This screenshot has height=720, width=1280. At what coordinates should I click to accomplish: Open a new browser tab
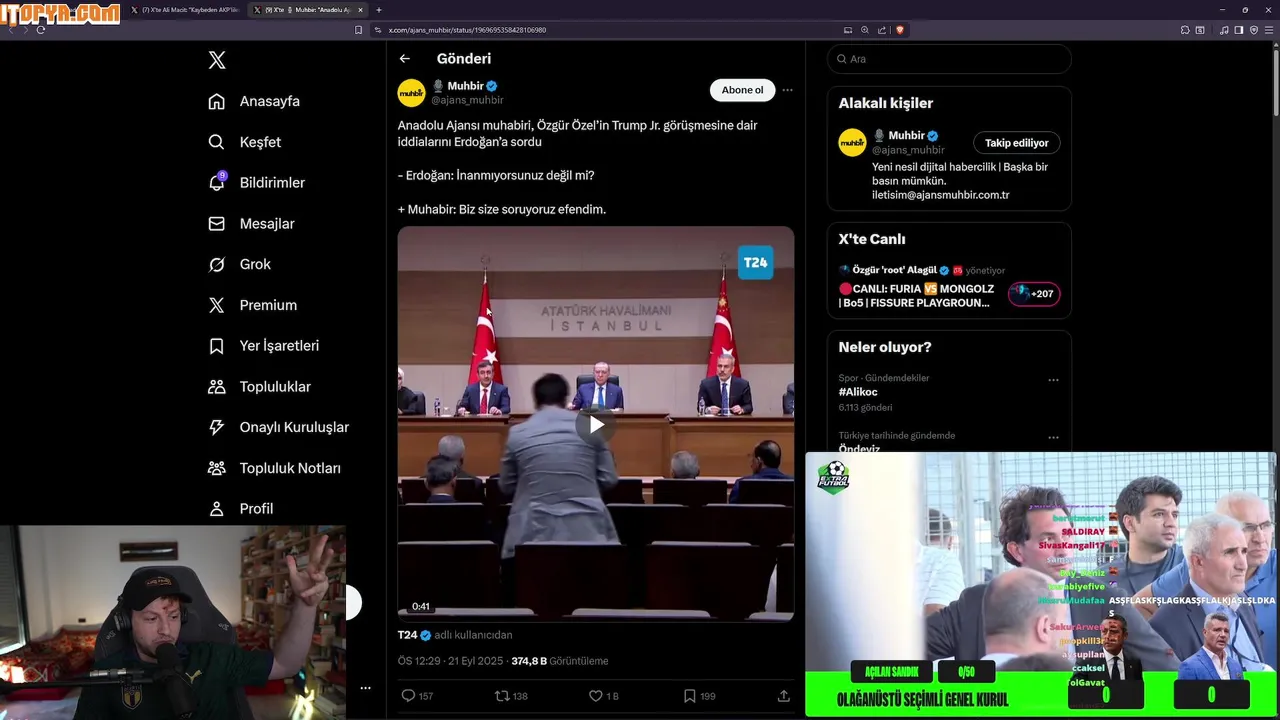(x=379, y=10)
